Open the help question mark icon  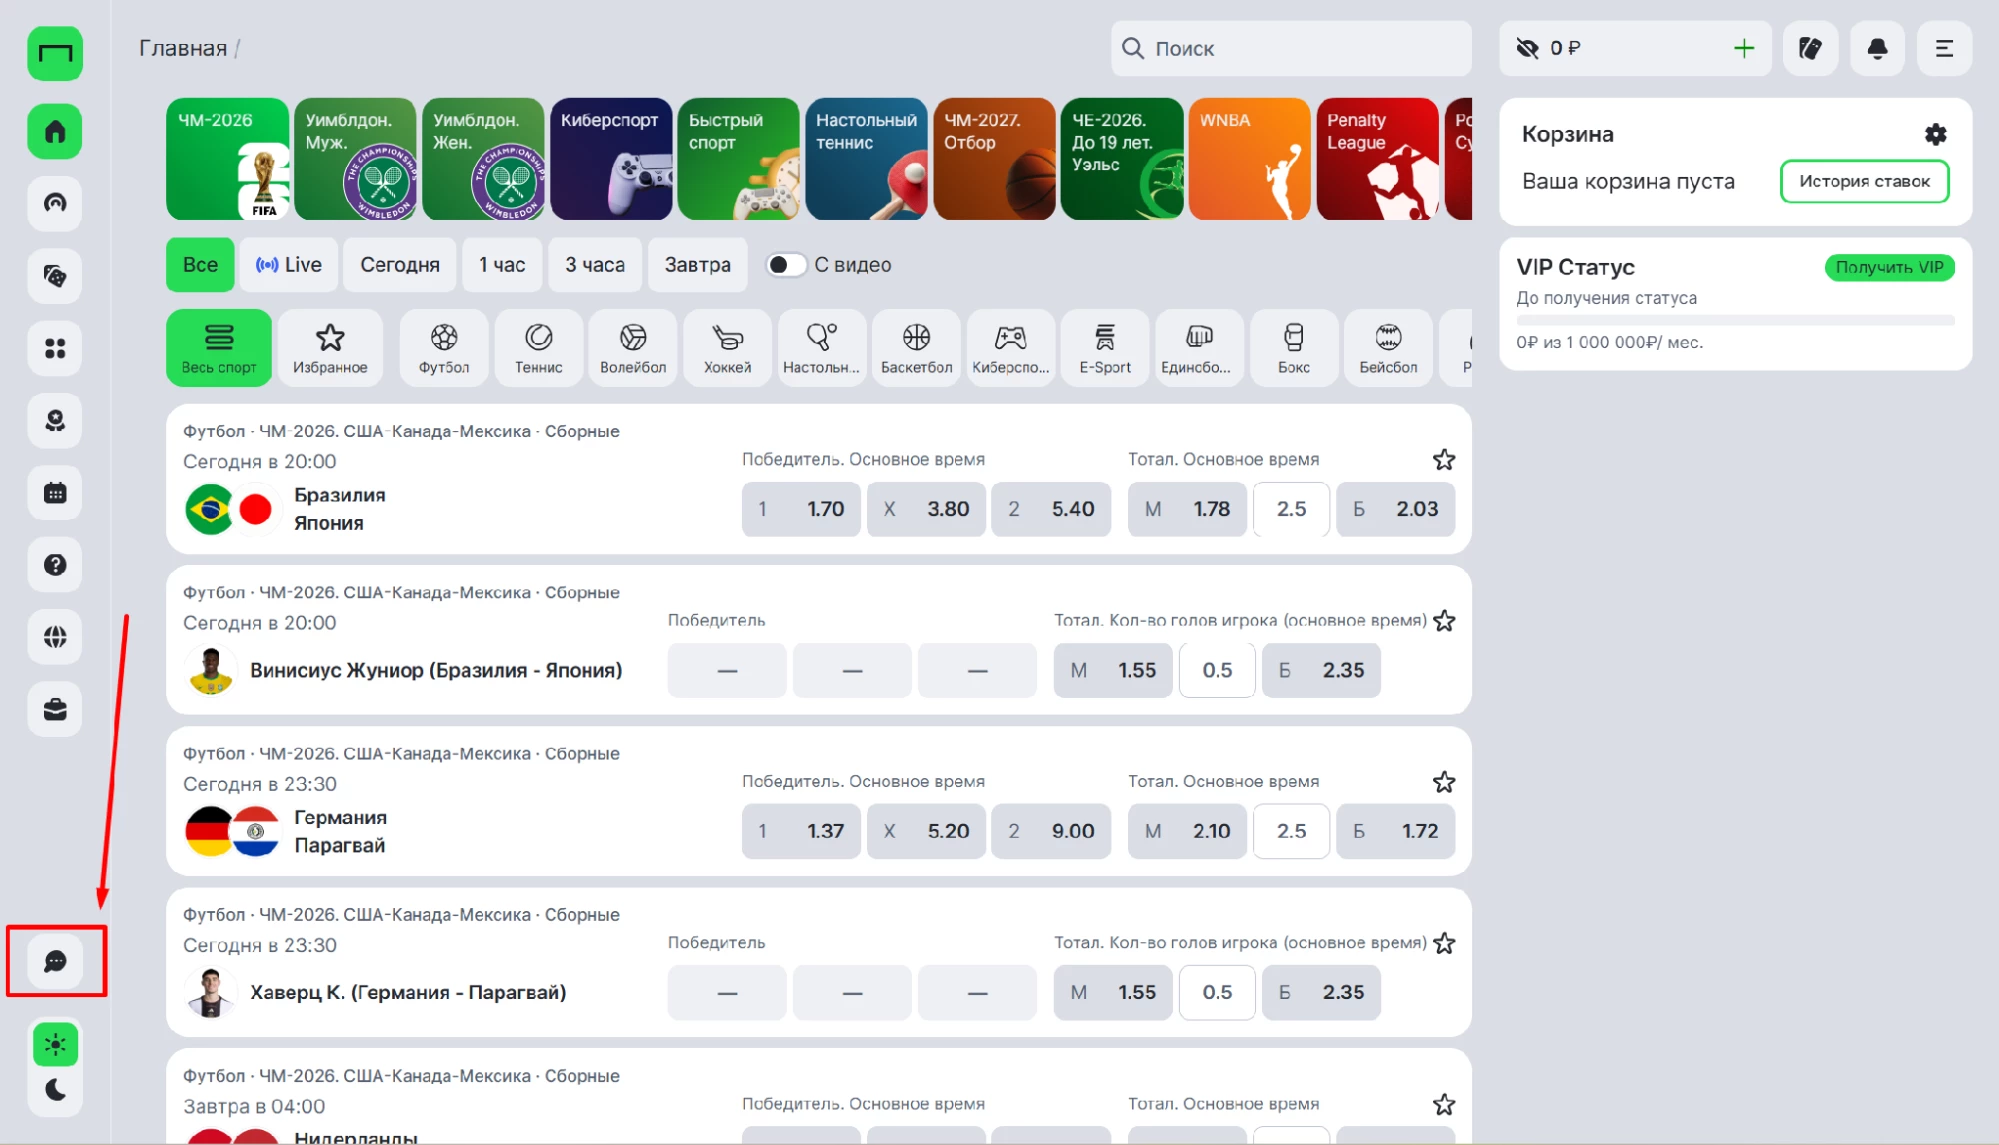(55, 564)
